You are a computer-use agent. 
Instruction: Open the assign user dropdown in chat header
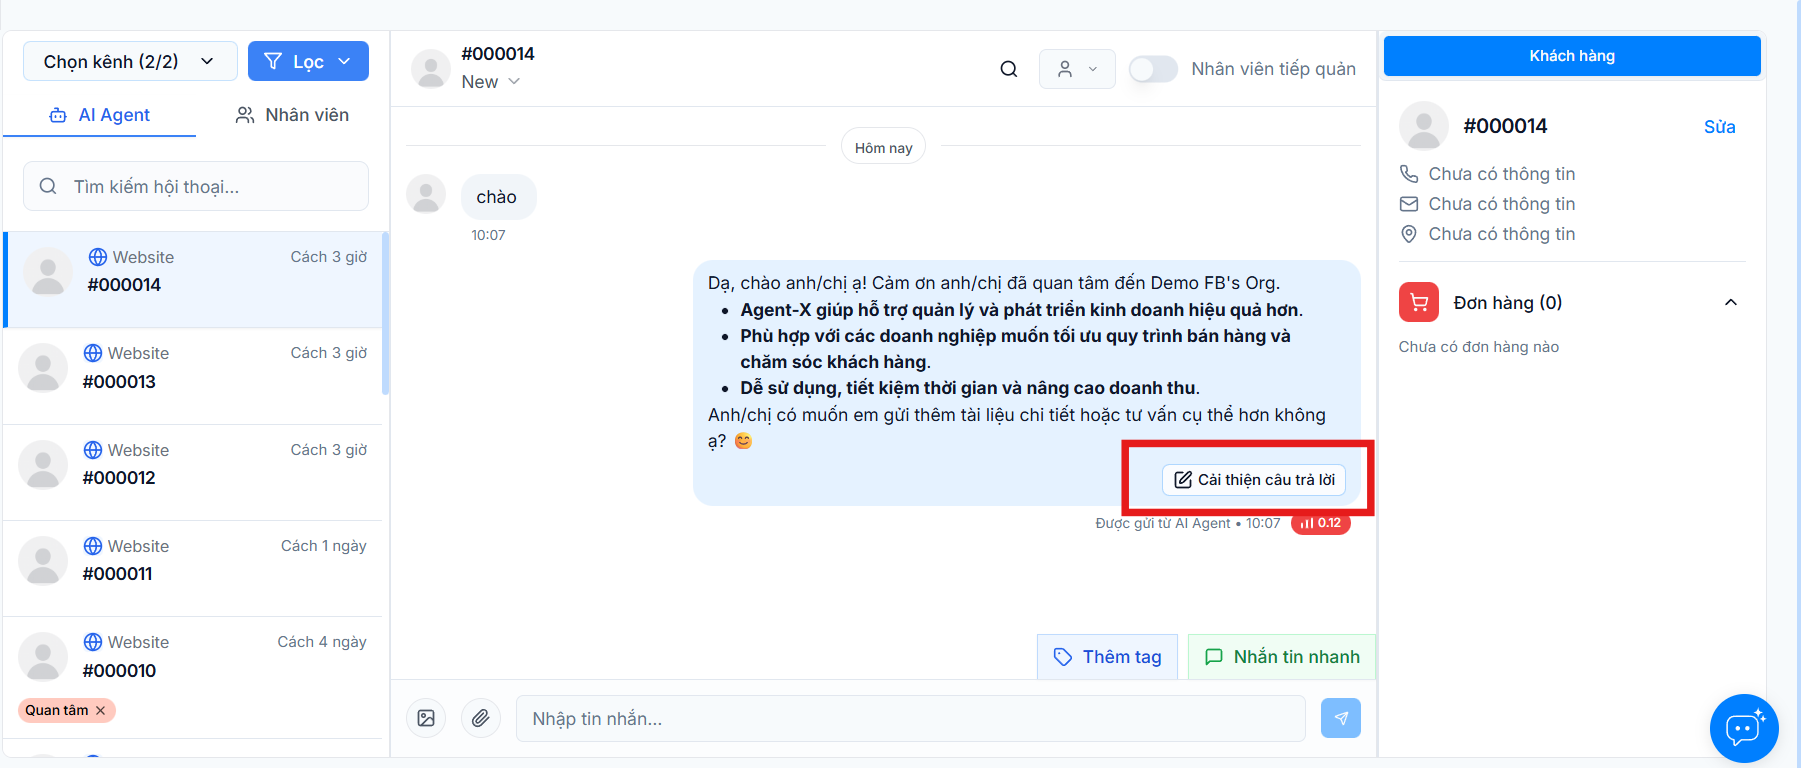point(1077,69)
